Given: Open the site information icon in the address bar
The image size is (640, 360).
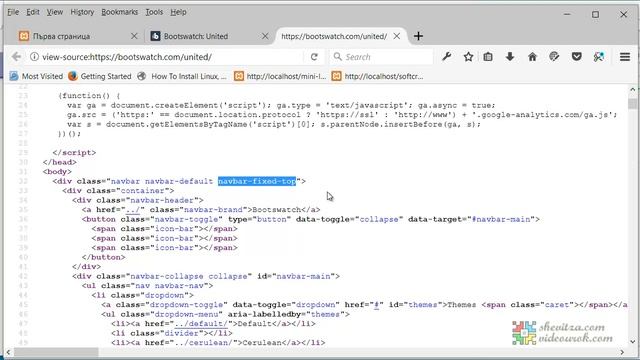Looking at the screenshot, I should tap(34, 57).
